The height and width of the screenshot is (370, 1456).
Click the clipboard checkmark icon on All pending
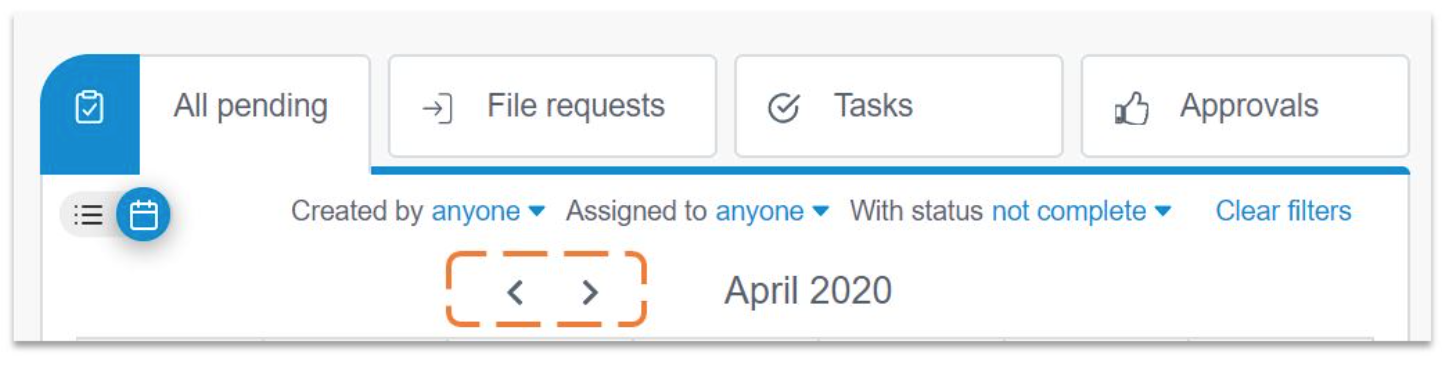click(89, 107)
